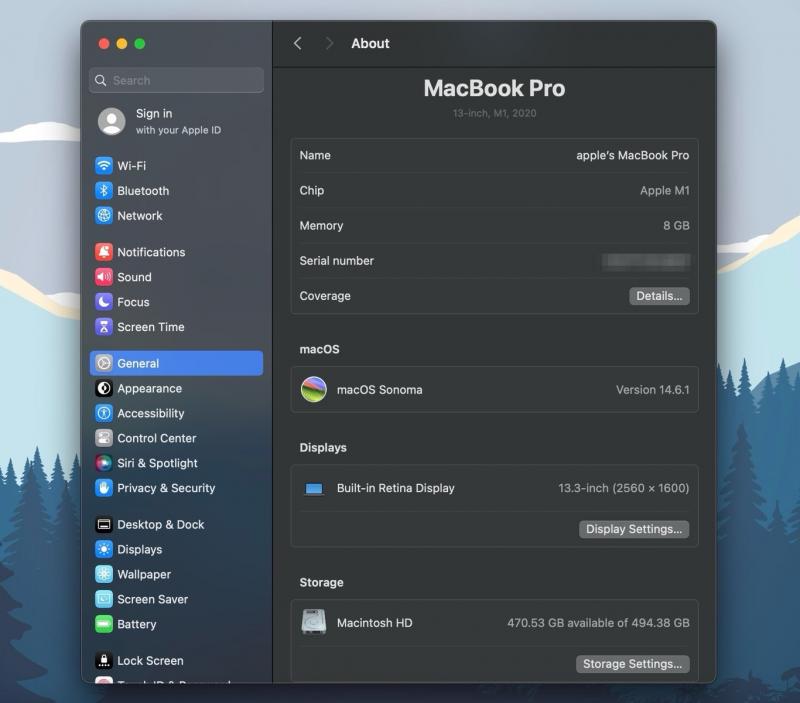800x703 pixels.
Task: Click the Notifications bell icon
Action: pyautogui.click(x=104, y=252)
